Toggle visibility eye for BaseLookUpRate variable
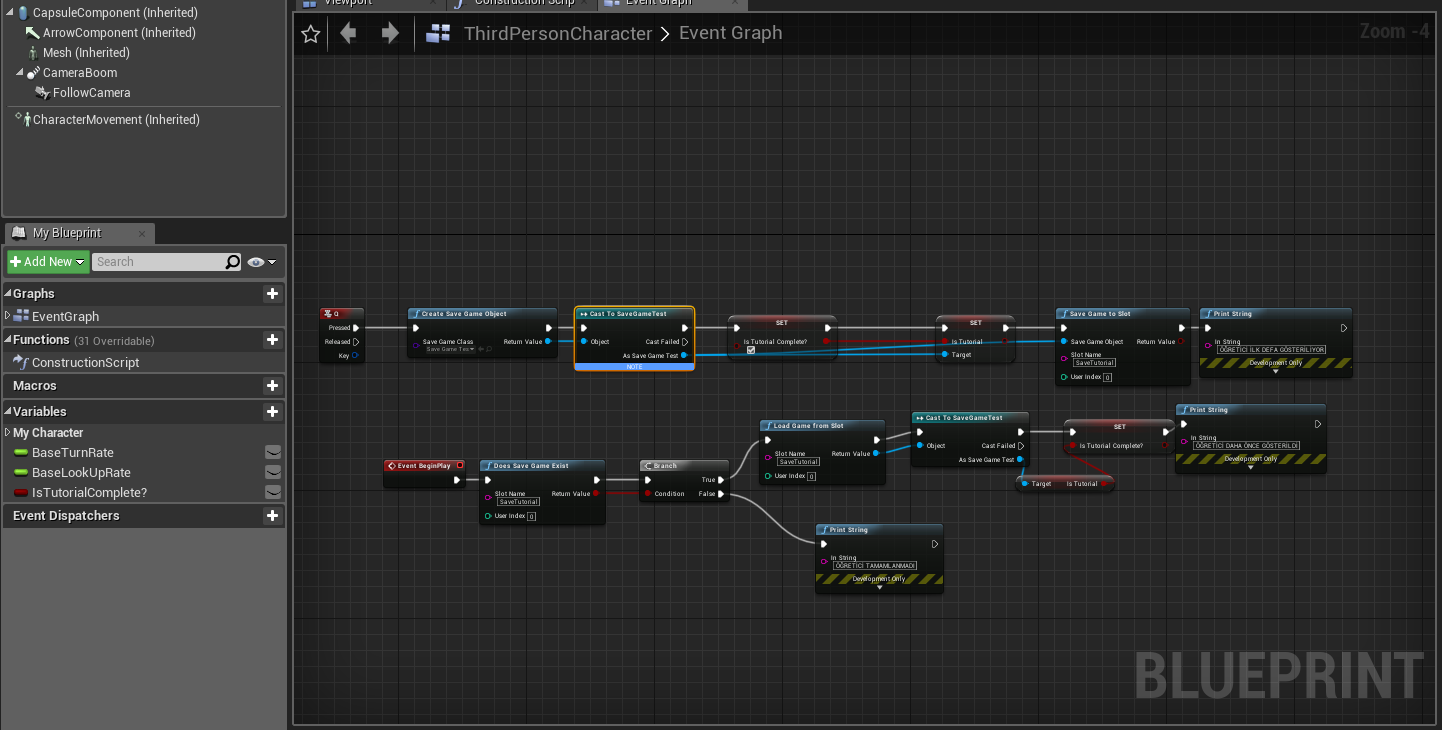This screenshot has height=730, width=1442. click(x=272, y=473)
